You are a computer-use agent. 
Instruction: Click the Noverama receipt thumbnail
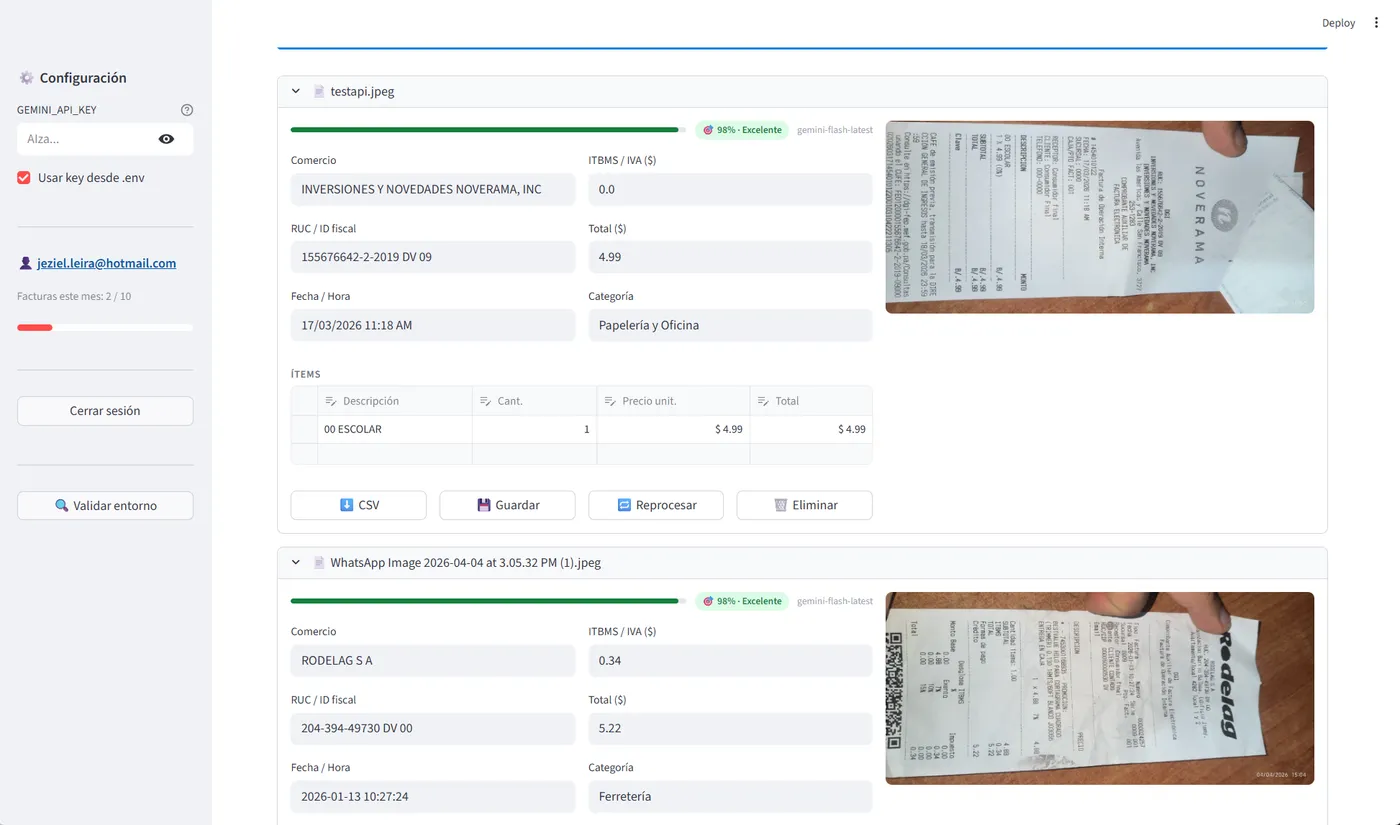pos(1099,217)
